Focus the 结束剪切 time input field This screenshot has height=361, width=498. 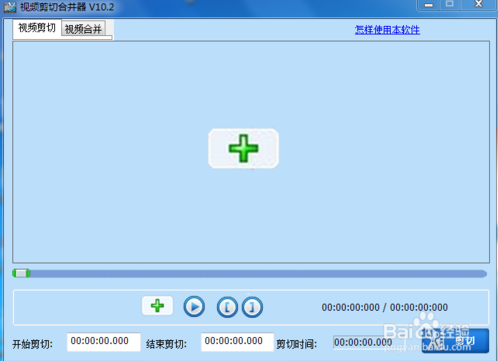(x=237, y=342)
